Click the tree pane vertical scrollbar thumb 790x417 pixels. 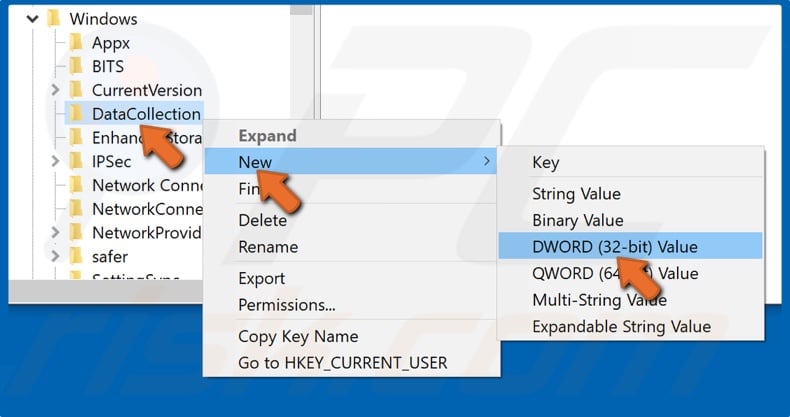point(302,9)
